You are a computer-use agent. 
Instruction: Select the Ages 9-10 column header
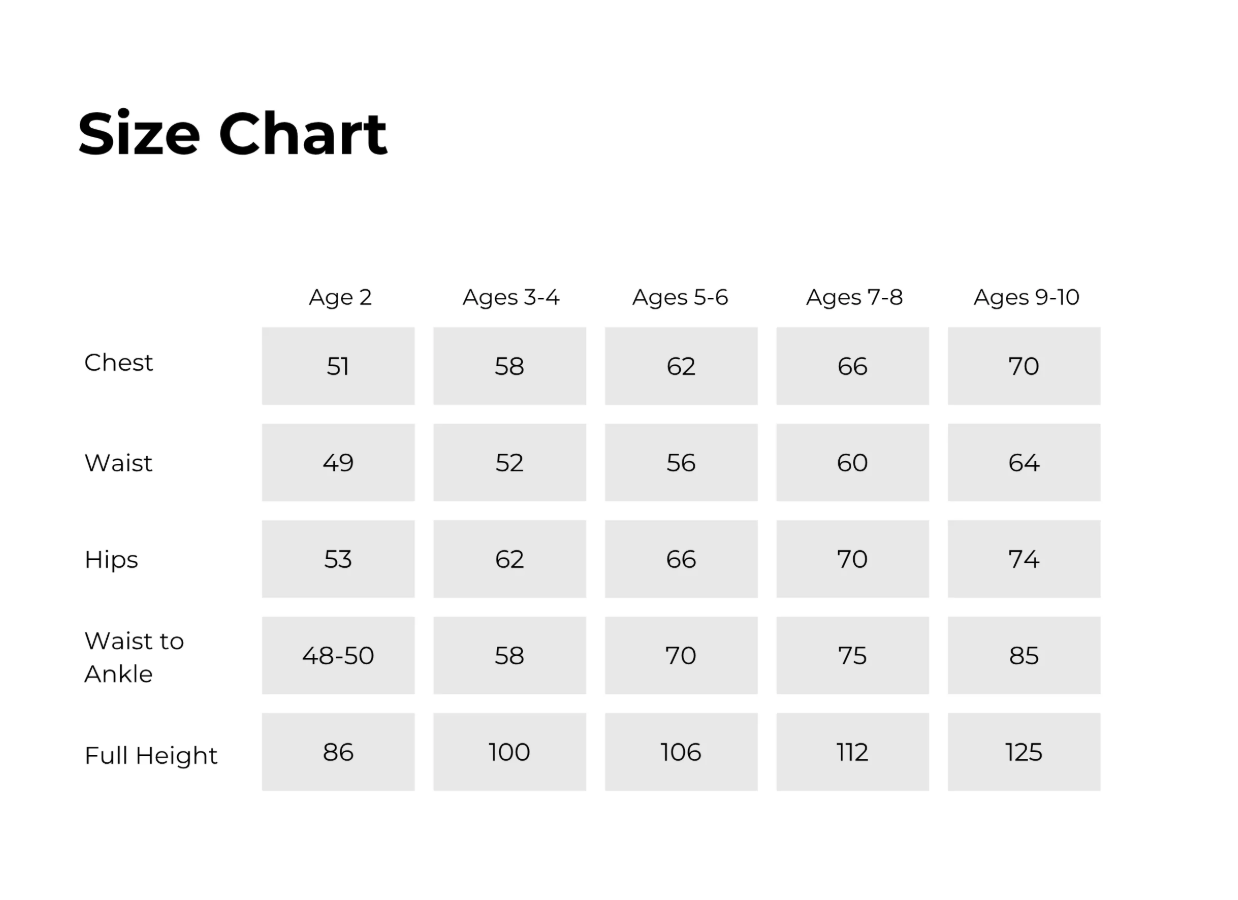(x=1026, y=298)
